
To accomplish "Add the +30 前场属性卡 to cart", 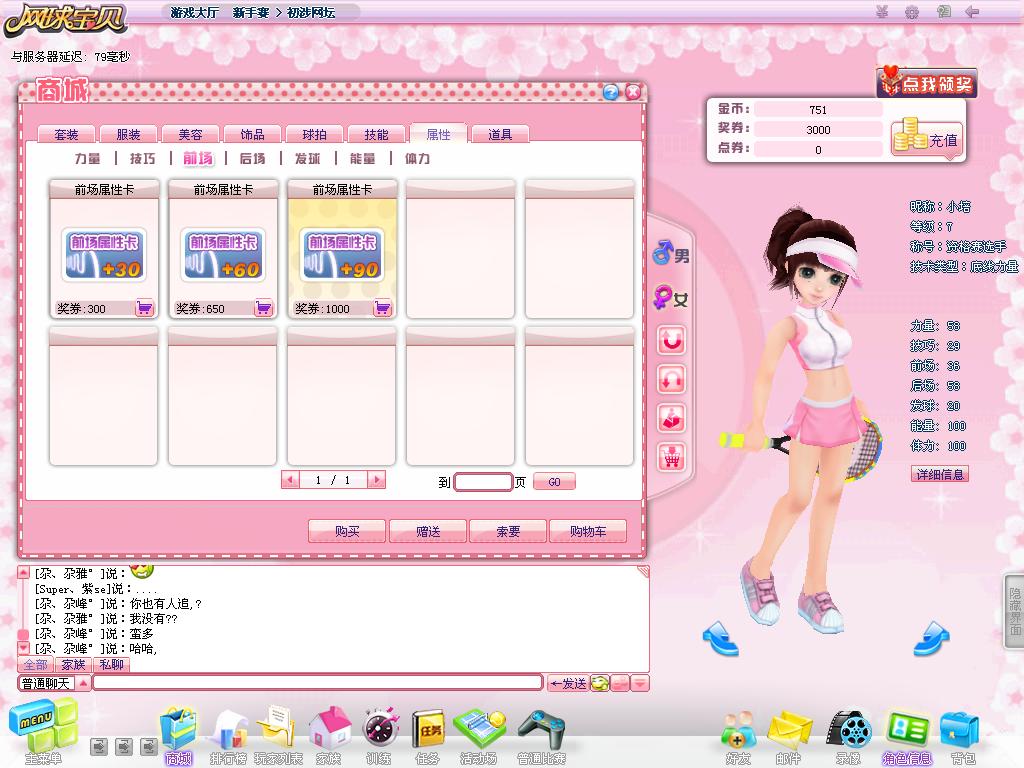I will (144, 309).
